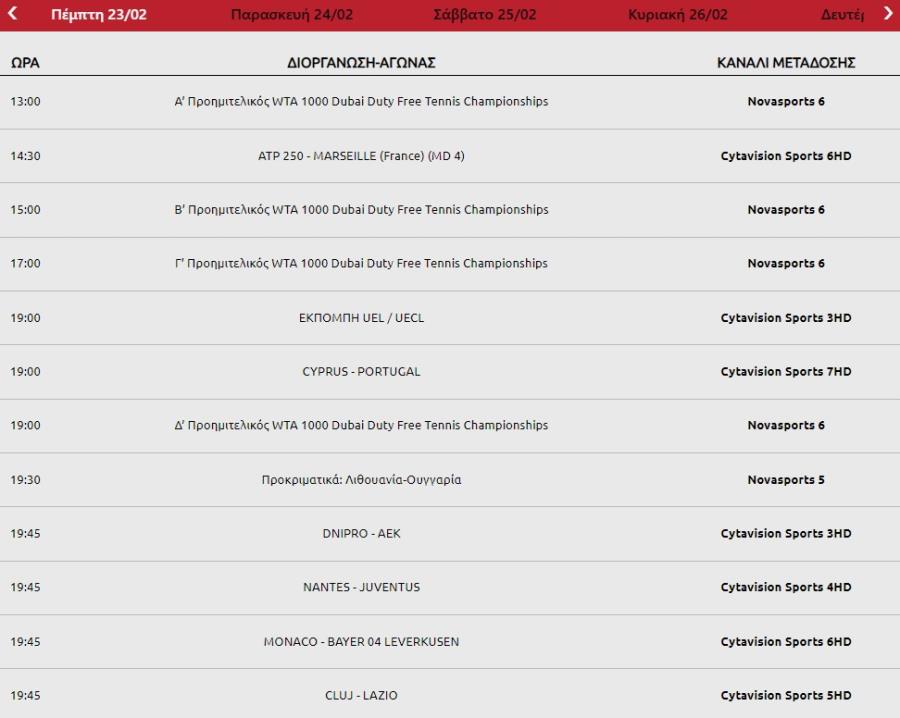900x718 pixels.
Task: Open Προκριματικά: Λιθουανία-Ουγγαρία
Action: point(361,480)
